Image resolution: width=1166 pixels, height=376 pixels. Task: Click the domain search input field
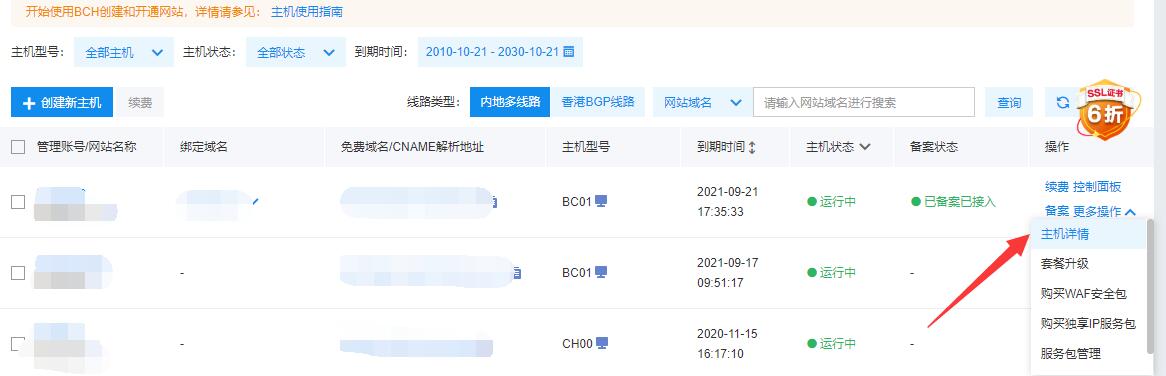863,103
